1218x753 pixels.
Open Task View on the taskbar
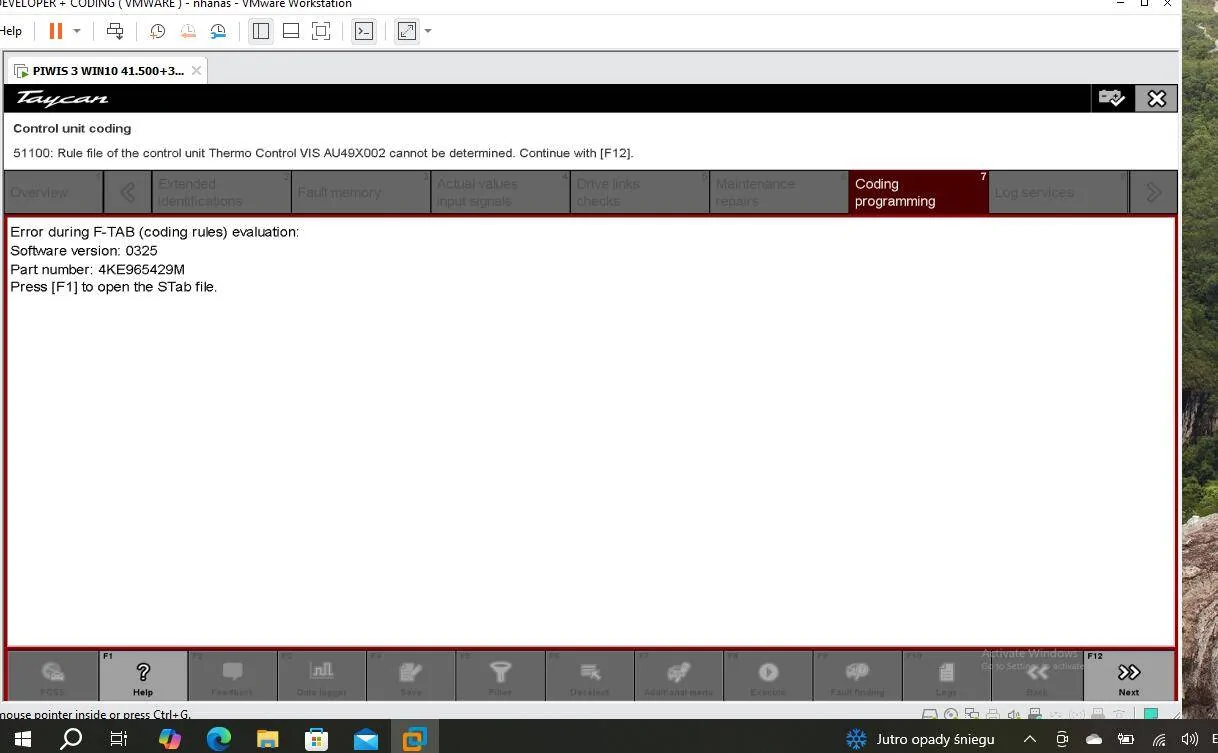(119, 739)
